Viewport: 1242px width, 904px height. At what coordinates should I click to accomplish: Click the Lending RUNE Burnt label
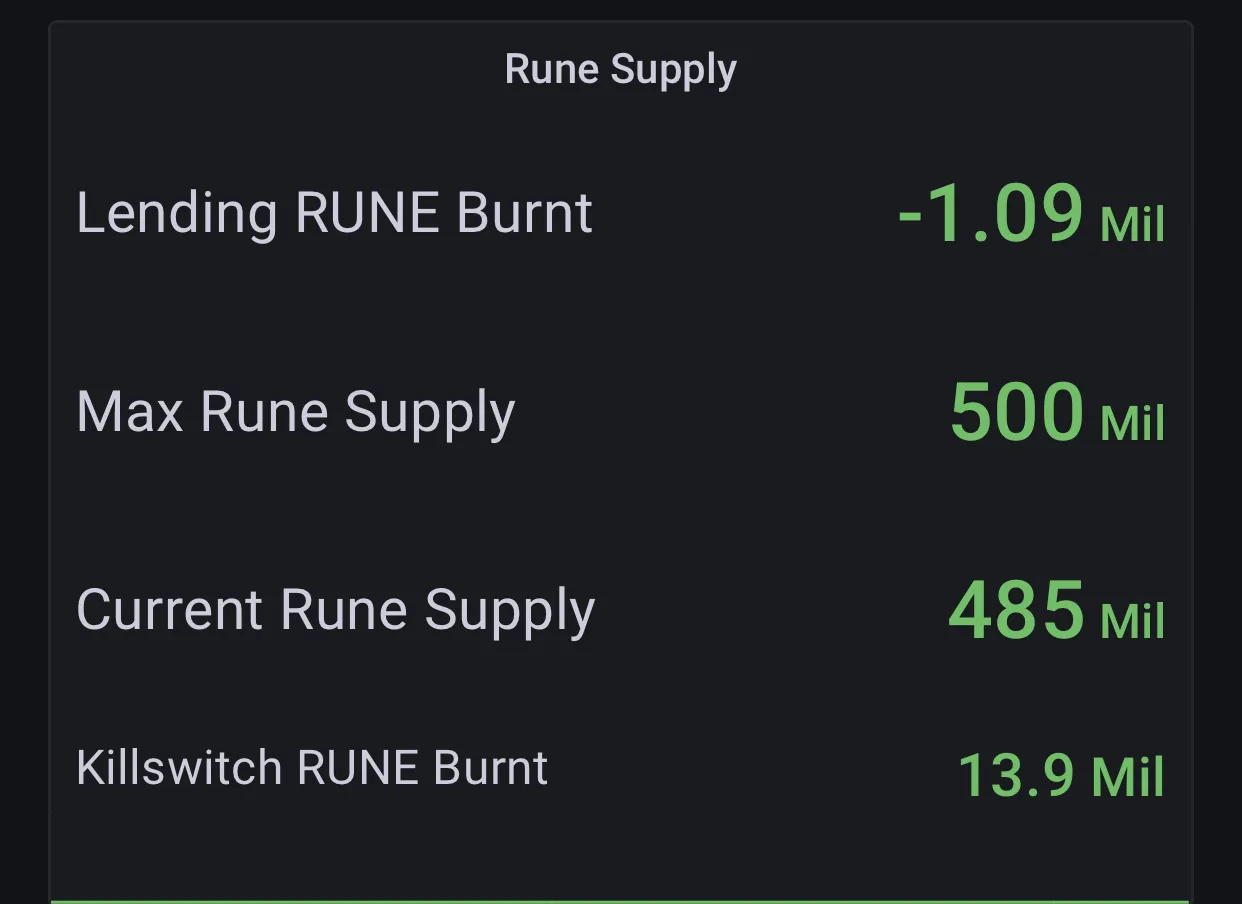334,213
